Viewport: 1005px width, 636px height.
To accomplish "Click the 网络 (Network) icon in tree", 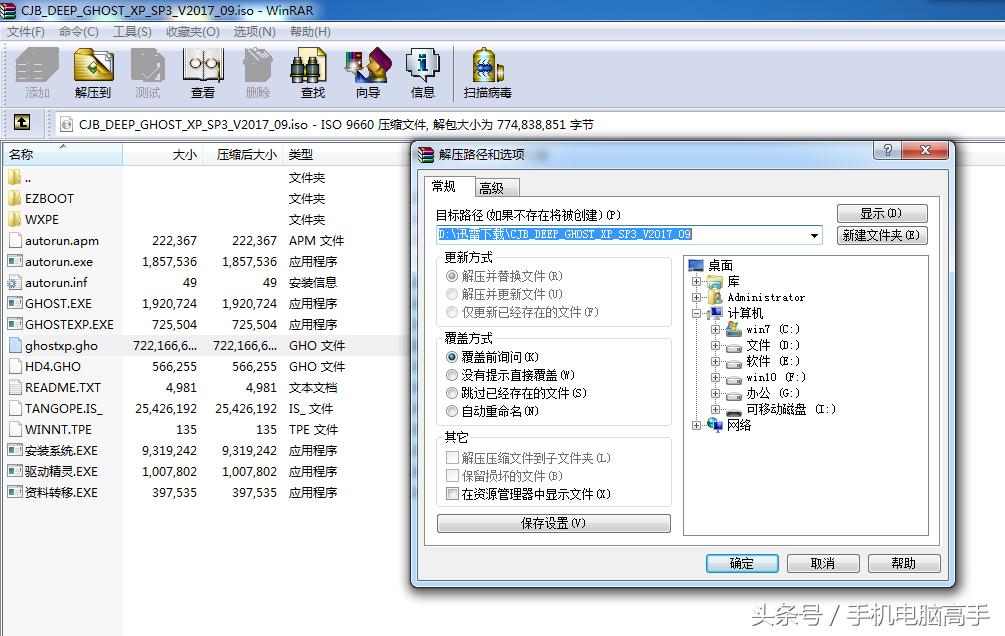I will click(x=715, y=424).
